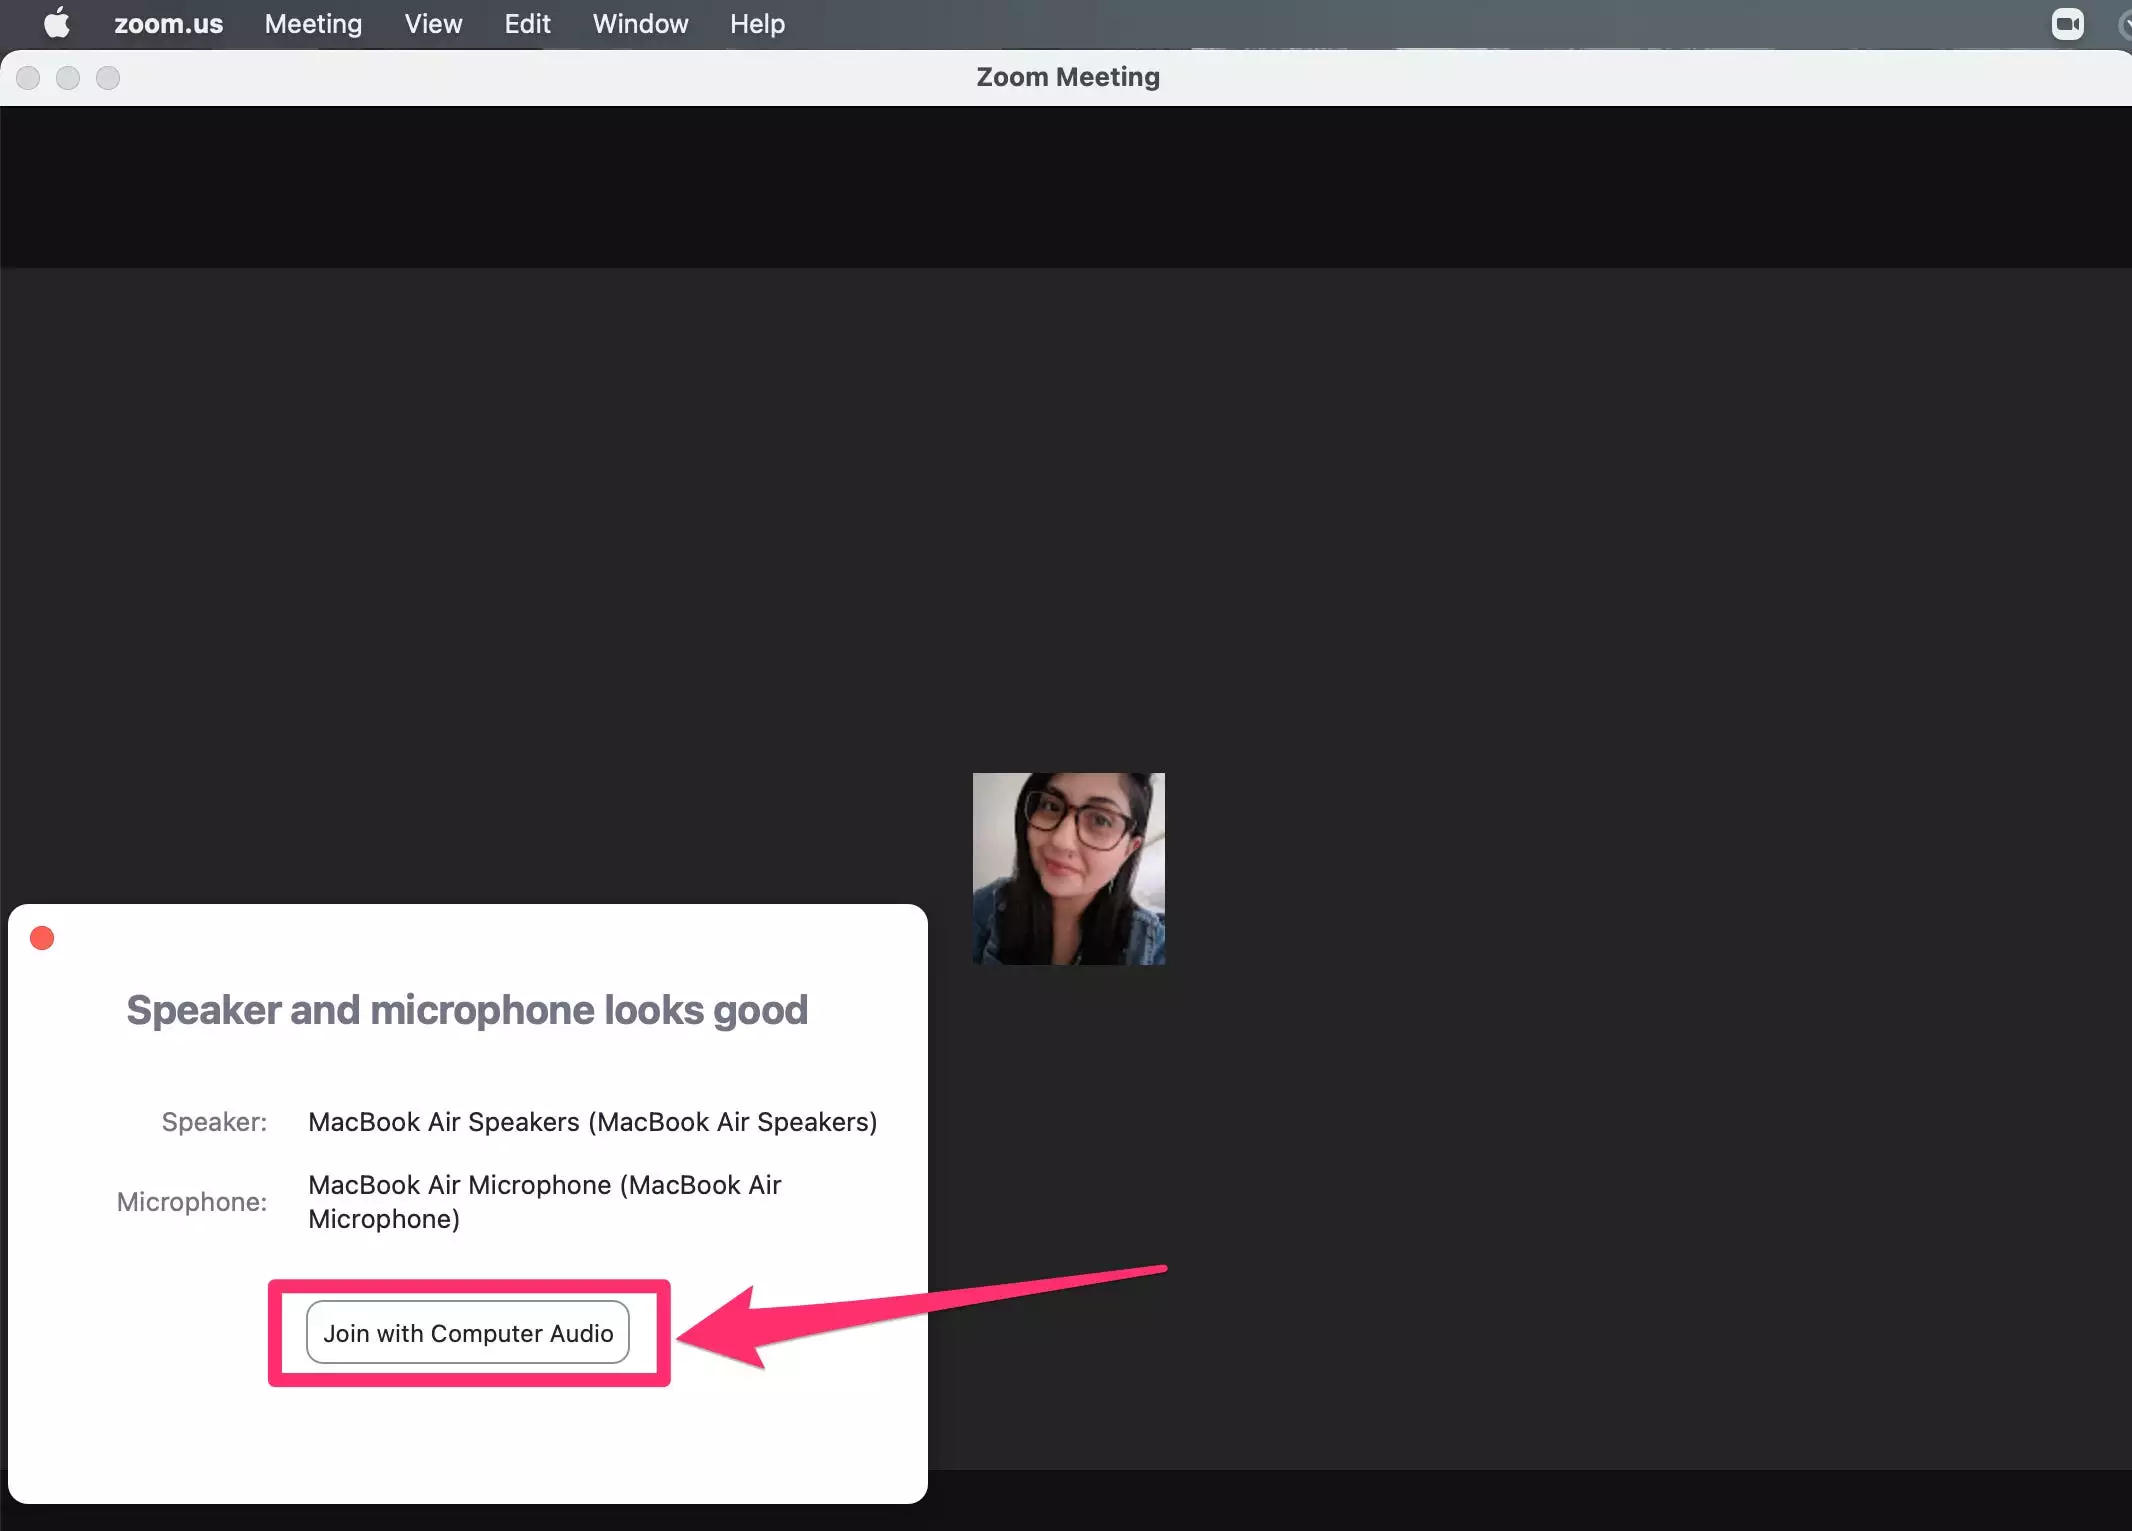Viewport: 2132px width, 1531px height.
Task: Open the Edit menu
Action: tap(527, 23)
